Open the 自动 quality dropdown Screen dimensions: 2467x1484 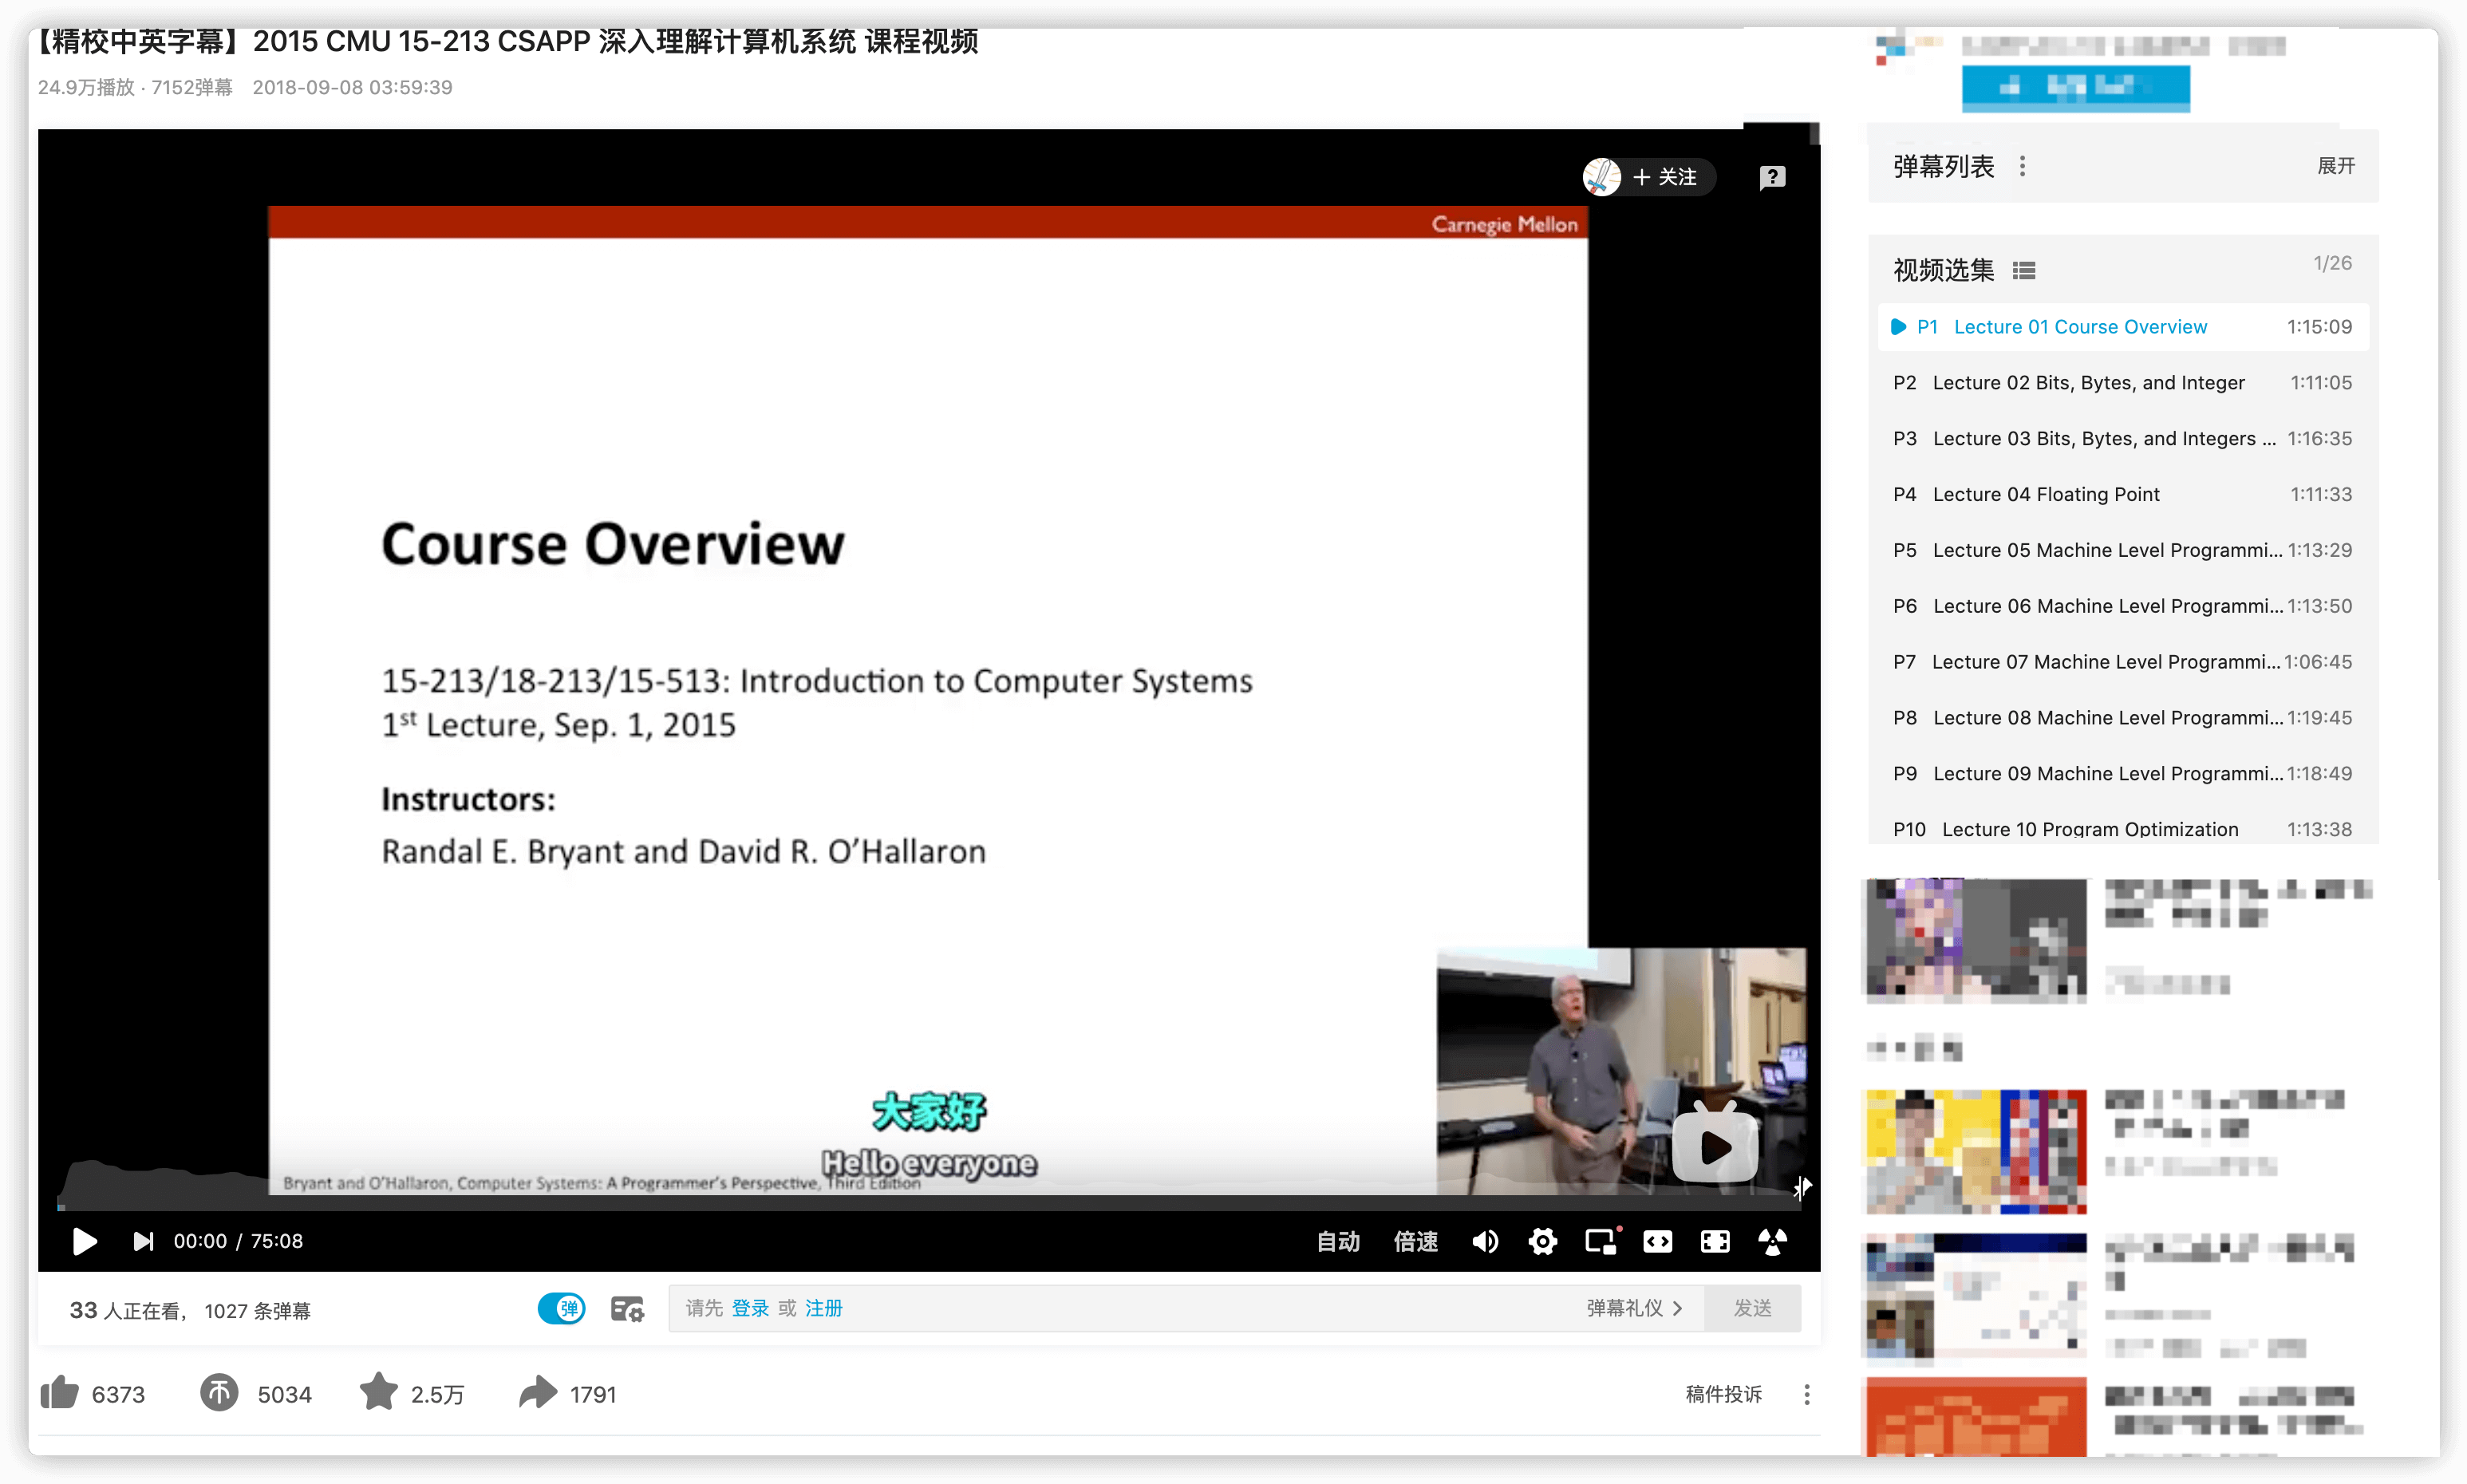click(x=1338, y=1242)
